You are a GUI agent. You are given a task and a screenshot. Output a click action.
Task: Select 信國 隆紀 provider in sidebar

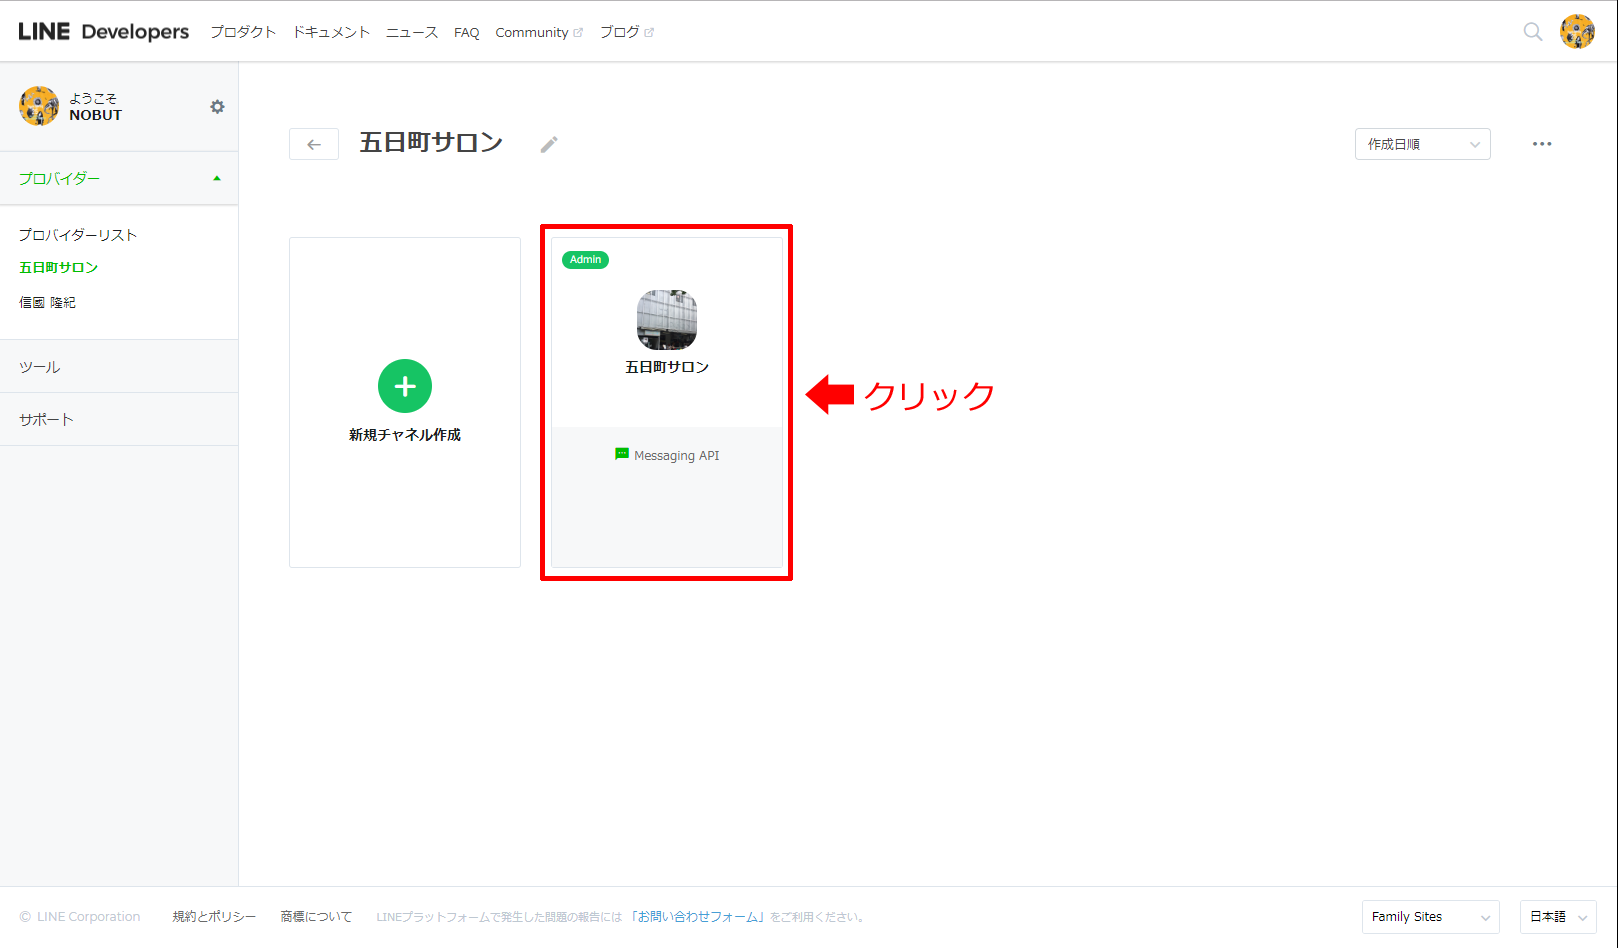click(47, 302)
